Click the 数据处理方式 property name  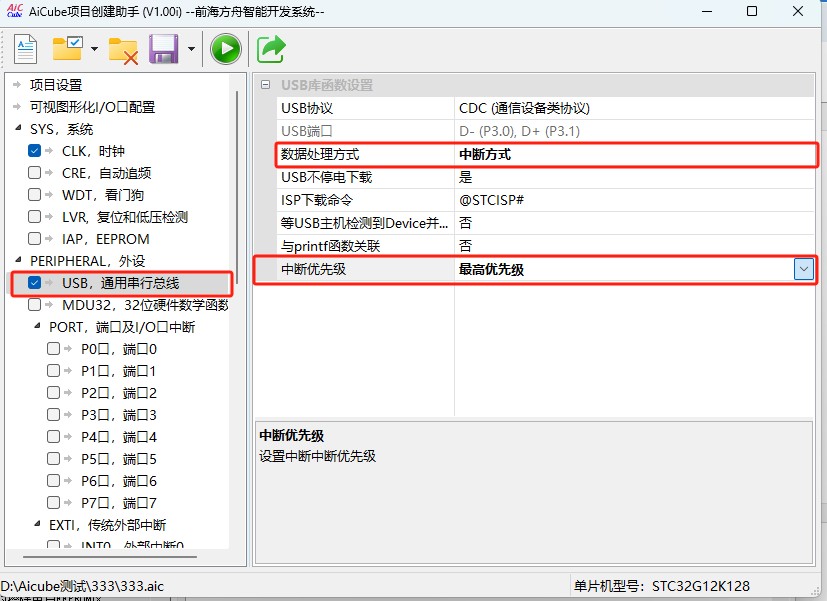[x=320, y=154]
